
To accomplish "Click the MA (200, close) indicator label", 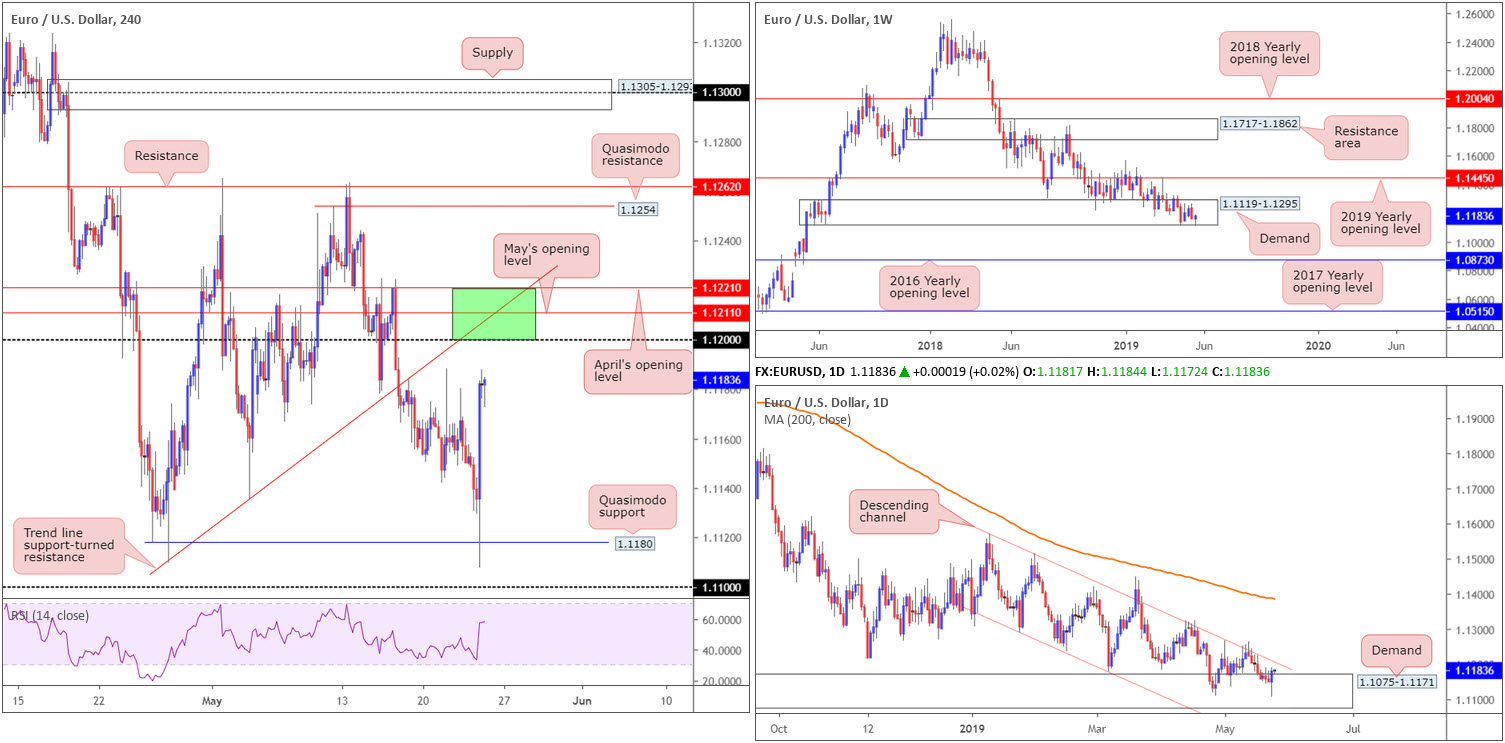I will (x=808, y=419).
